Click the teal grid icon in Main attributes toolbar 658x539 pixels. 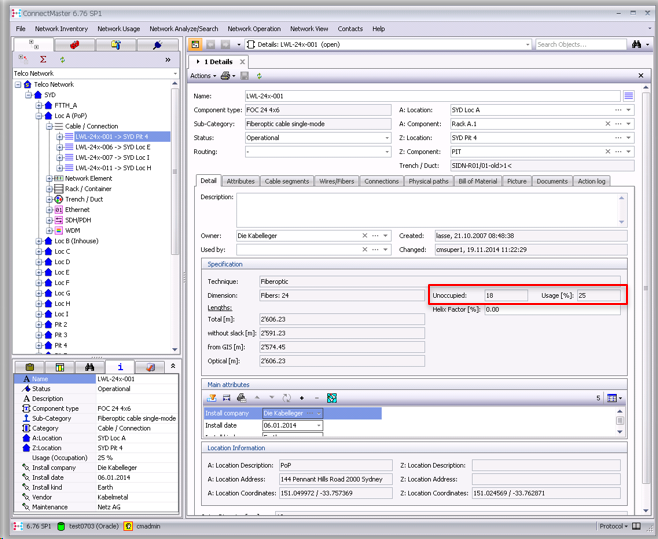tap(332, 398)
